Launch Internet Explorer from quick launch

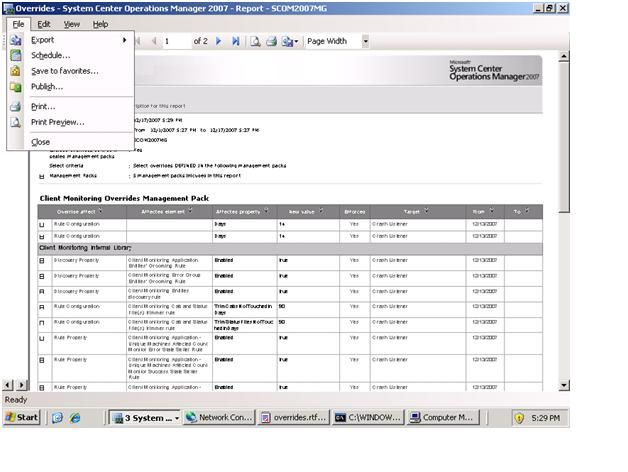(x=75, y=418)
